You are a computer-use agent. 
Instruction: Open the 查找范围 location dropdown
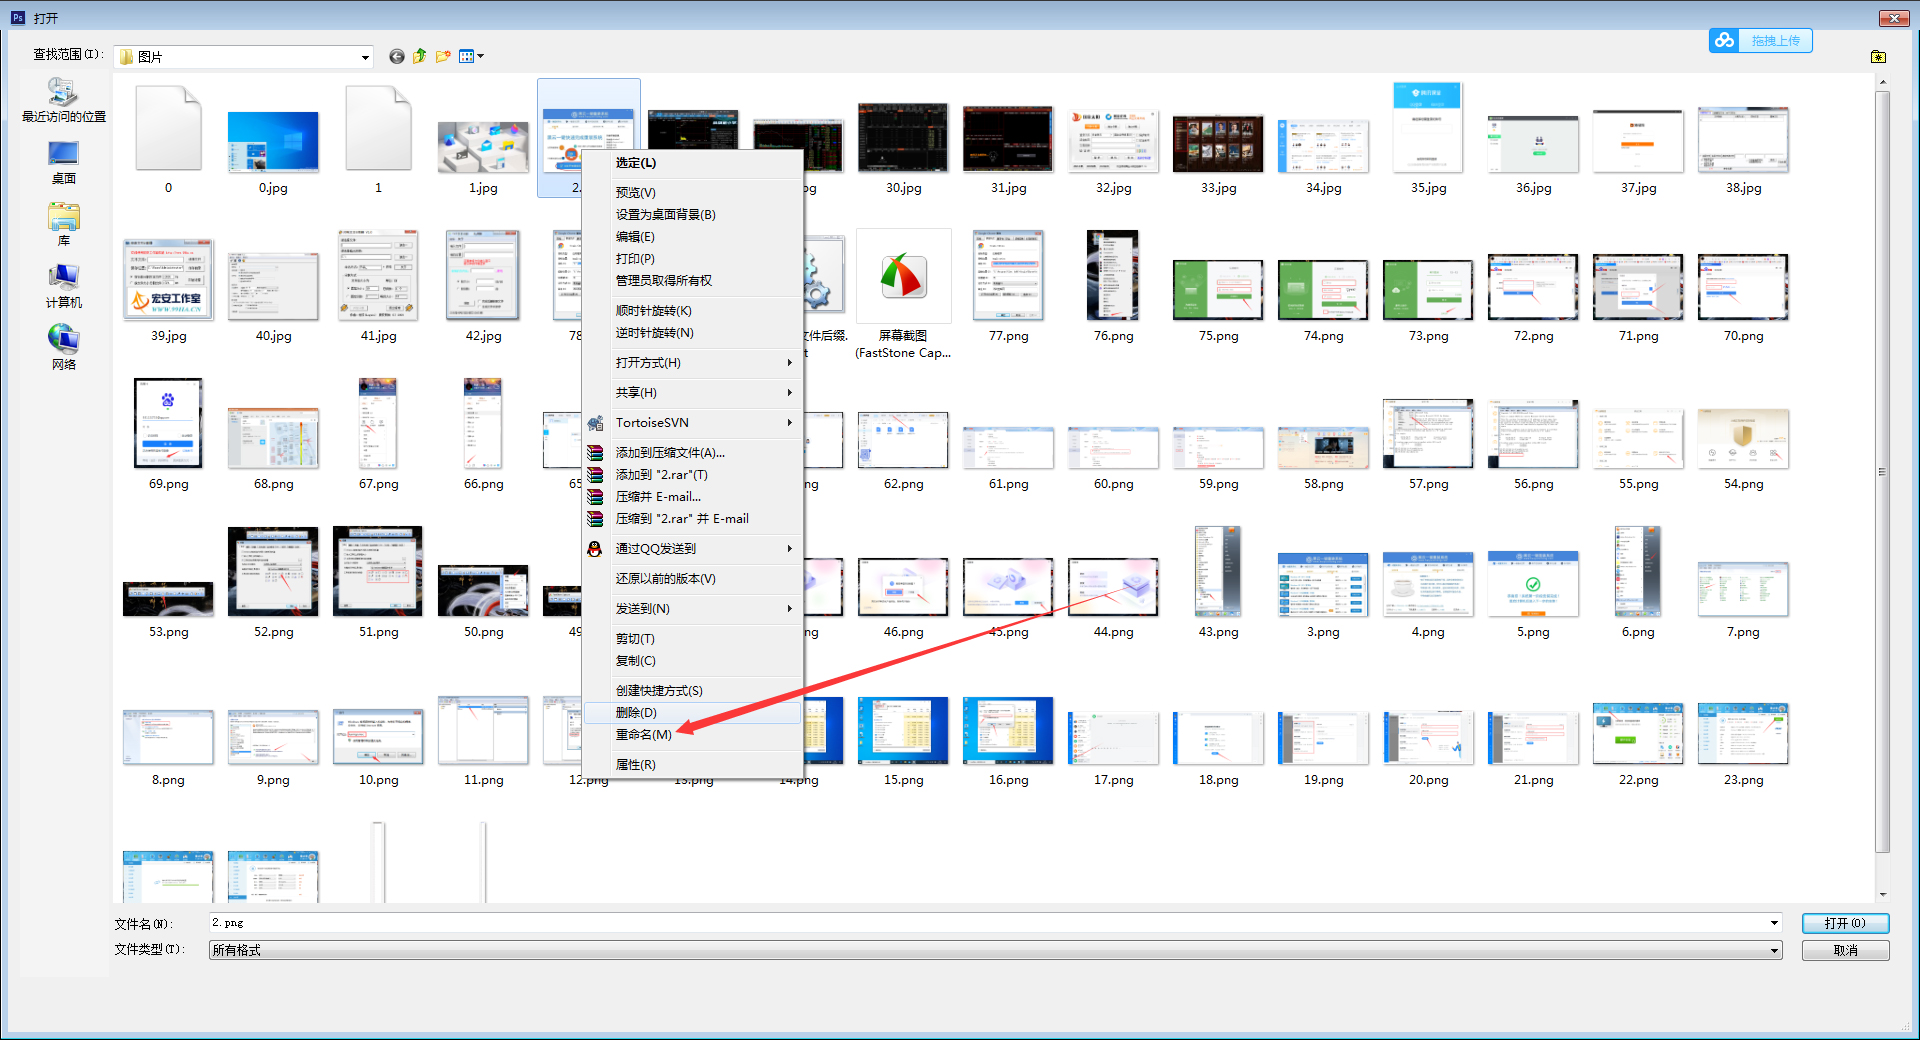point(365,56)
